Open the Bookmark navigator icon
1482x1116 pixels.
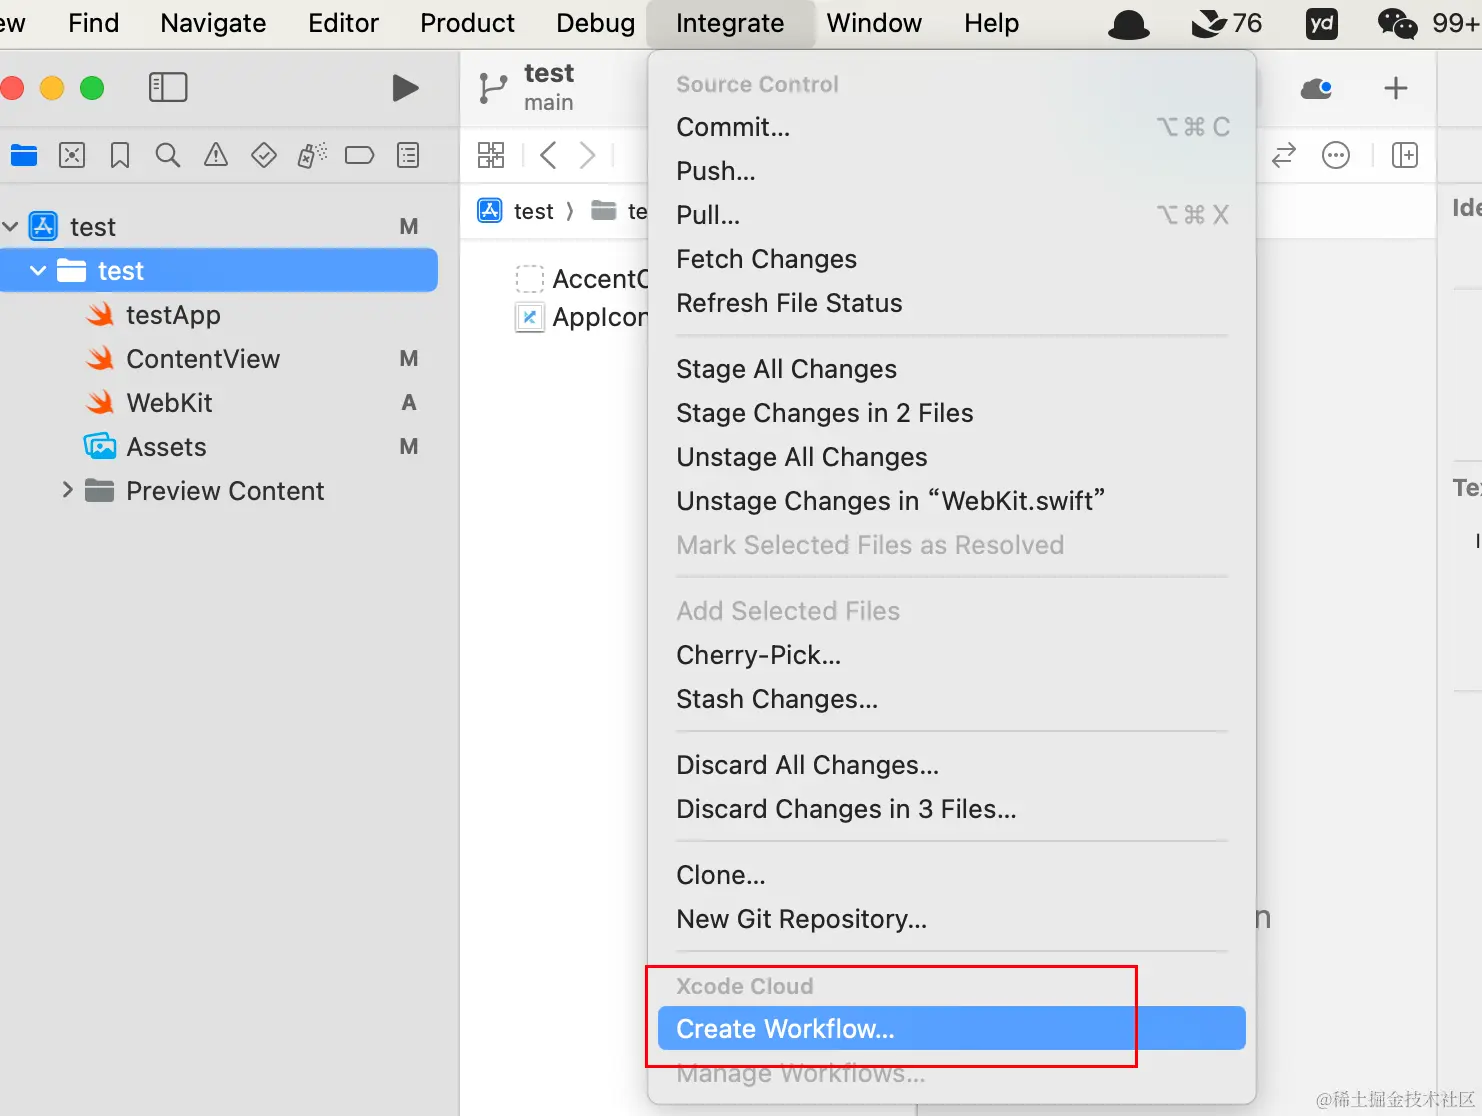point(120,155)
